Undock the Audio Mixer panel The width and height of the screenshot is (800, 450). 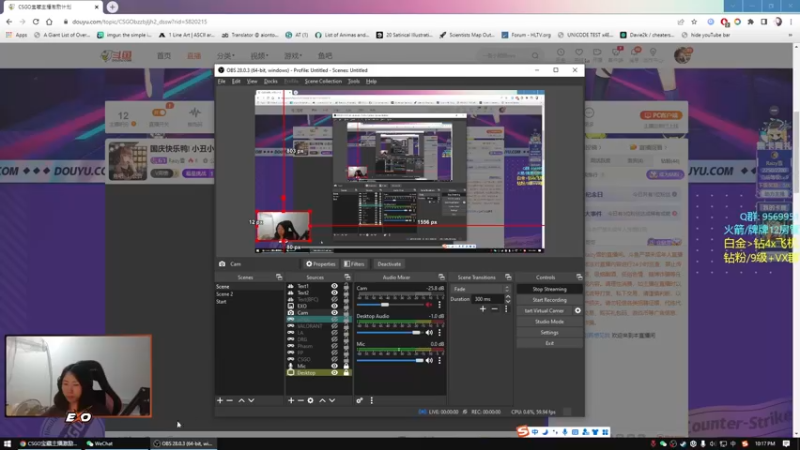point(441,277)
